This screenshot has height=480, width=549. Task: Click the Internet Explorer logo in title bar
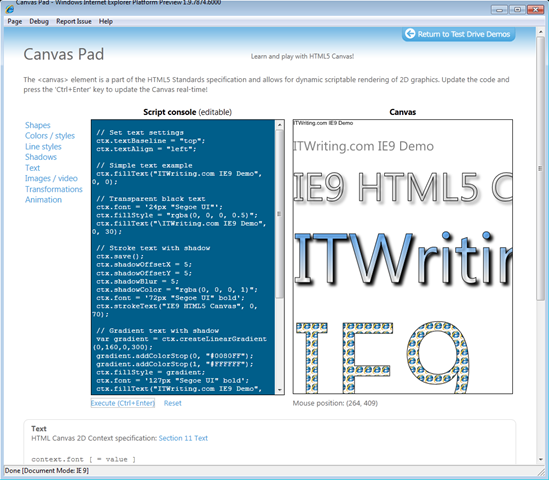[9, 8]
